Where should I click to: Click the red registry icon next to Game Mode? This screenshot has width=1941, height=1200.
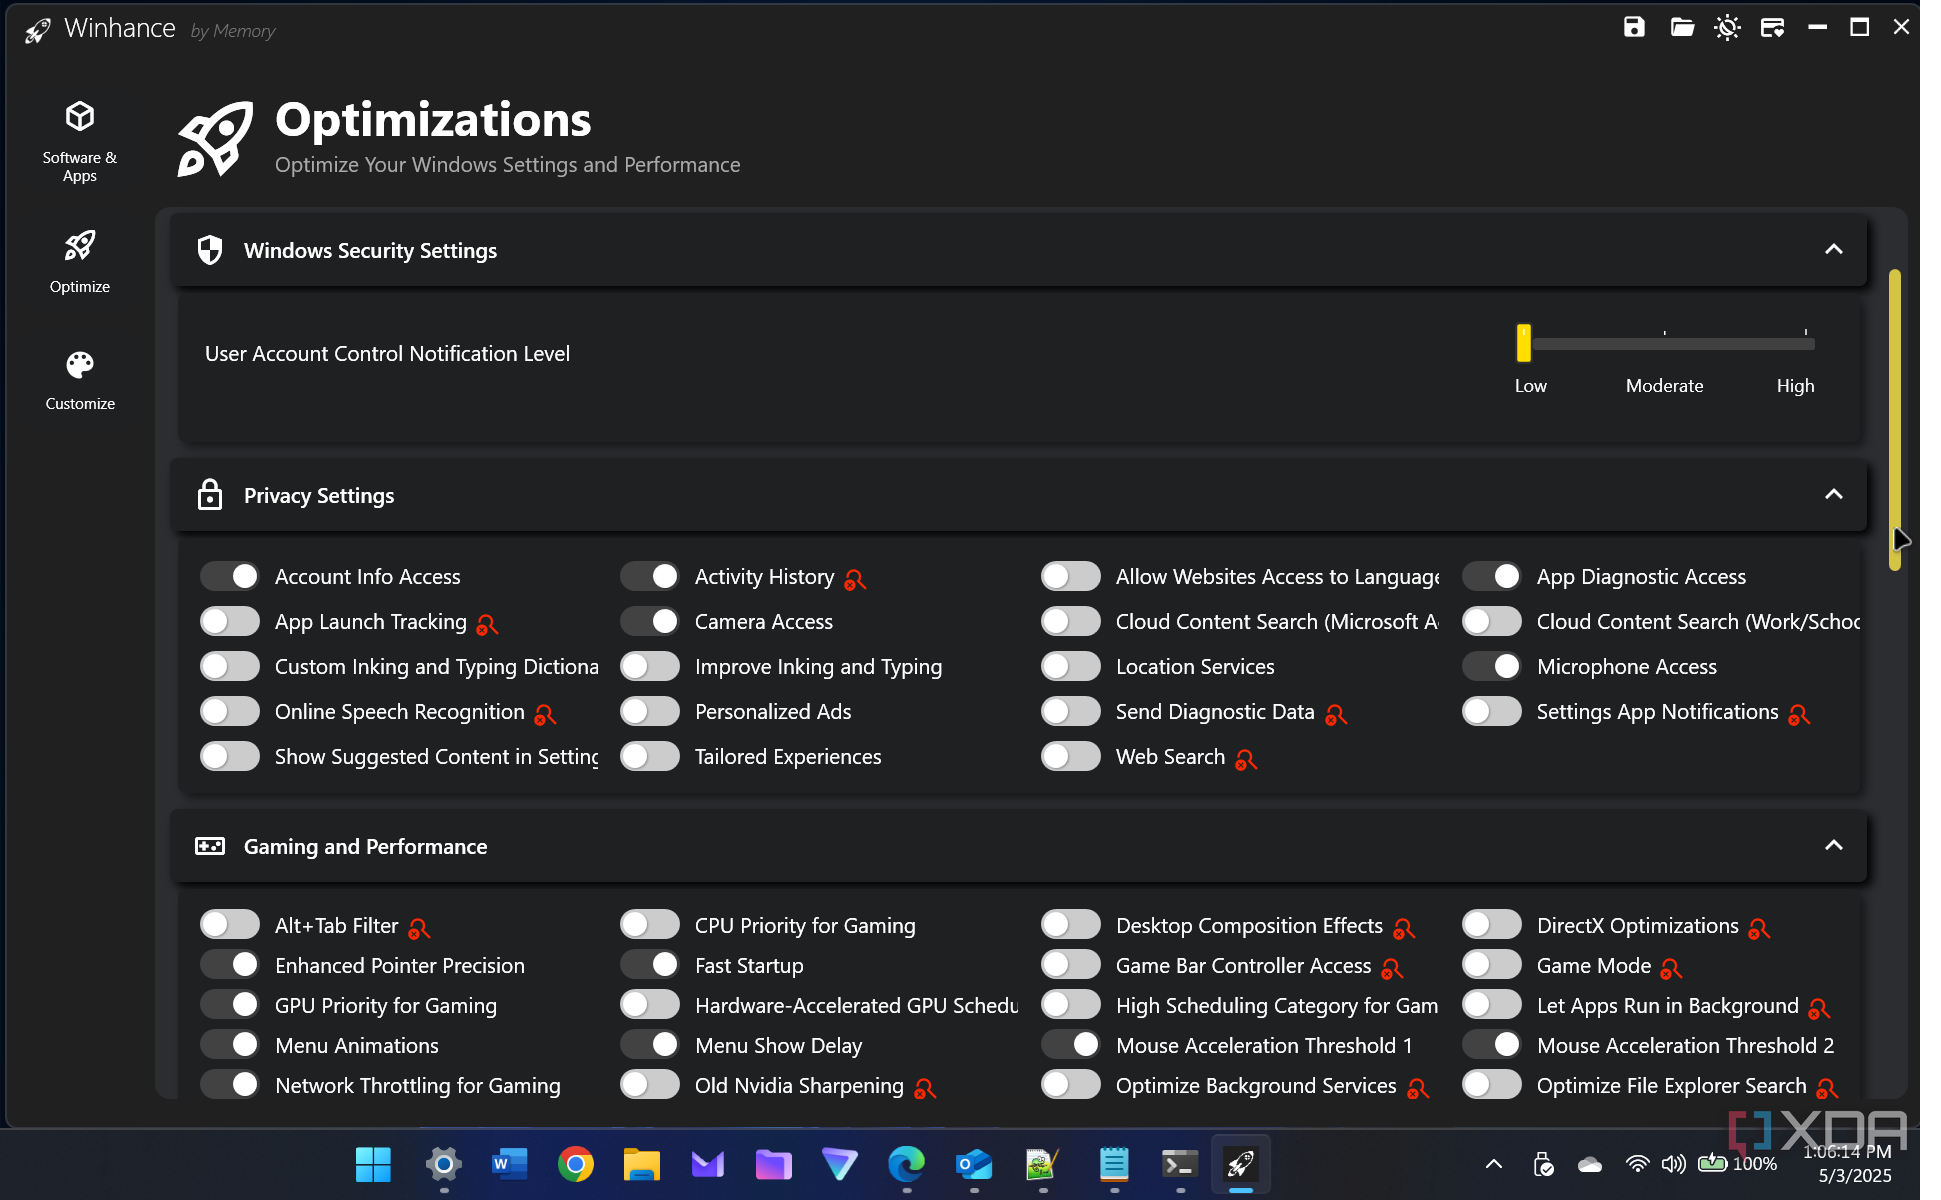[x=1671, y=968]
